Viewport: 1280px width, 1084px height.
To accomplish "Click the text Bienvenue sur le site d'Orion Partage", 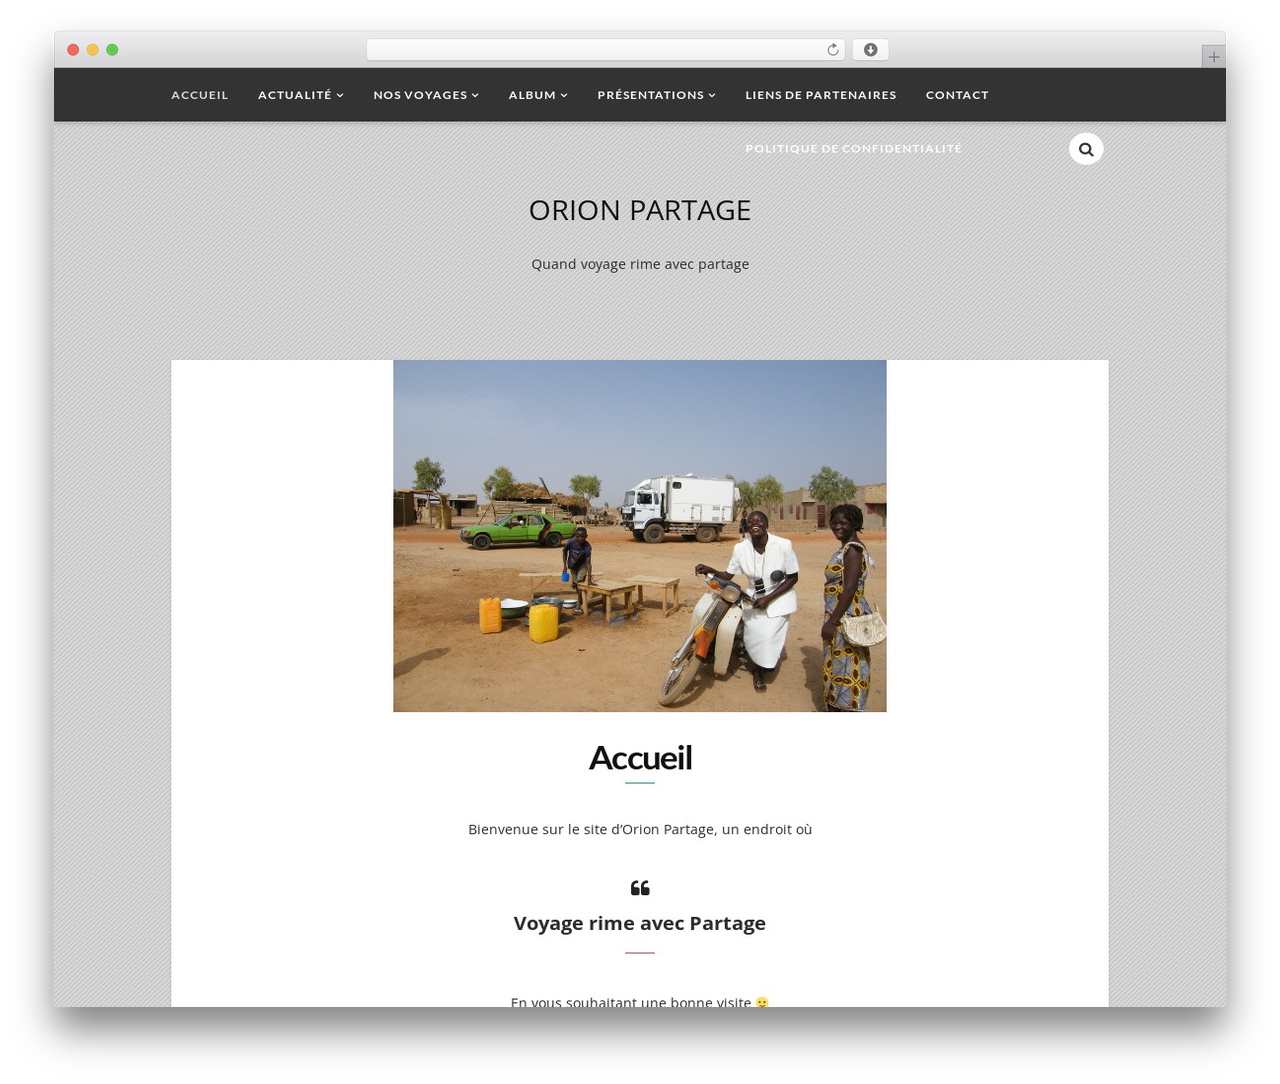I will (591, 829).
